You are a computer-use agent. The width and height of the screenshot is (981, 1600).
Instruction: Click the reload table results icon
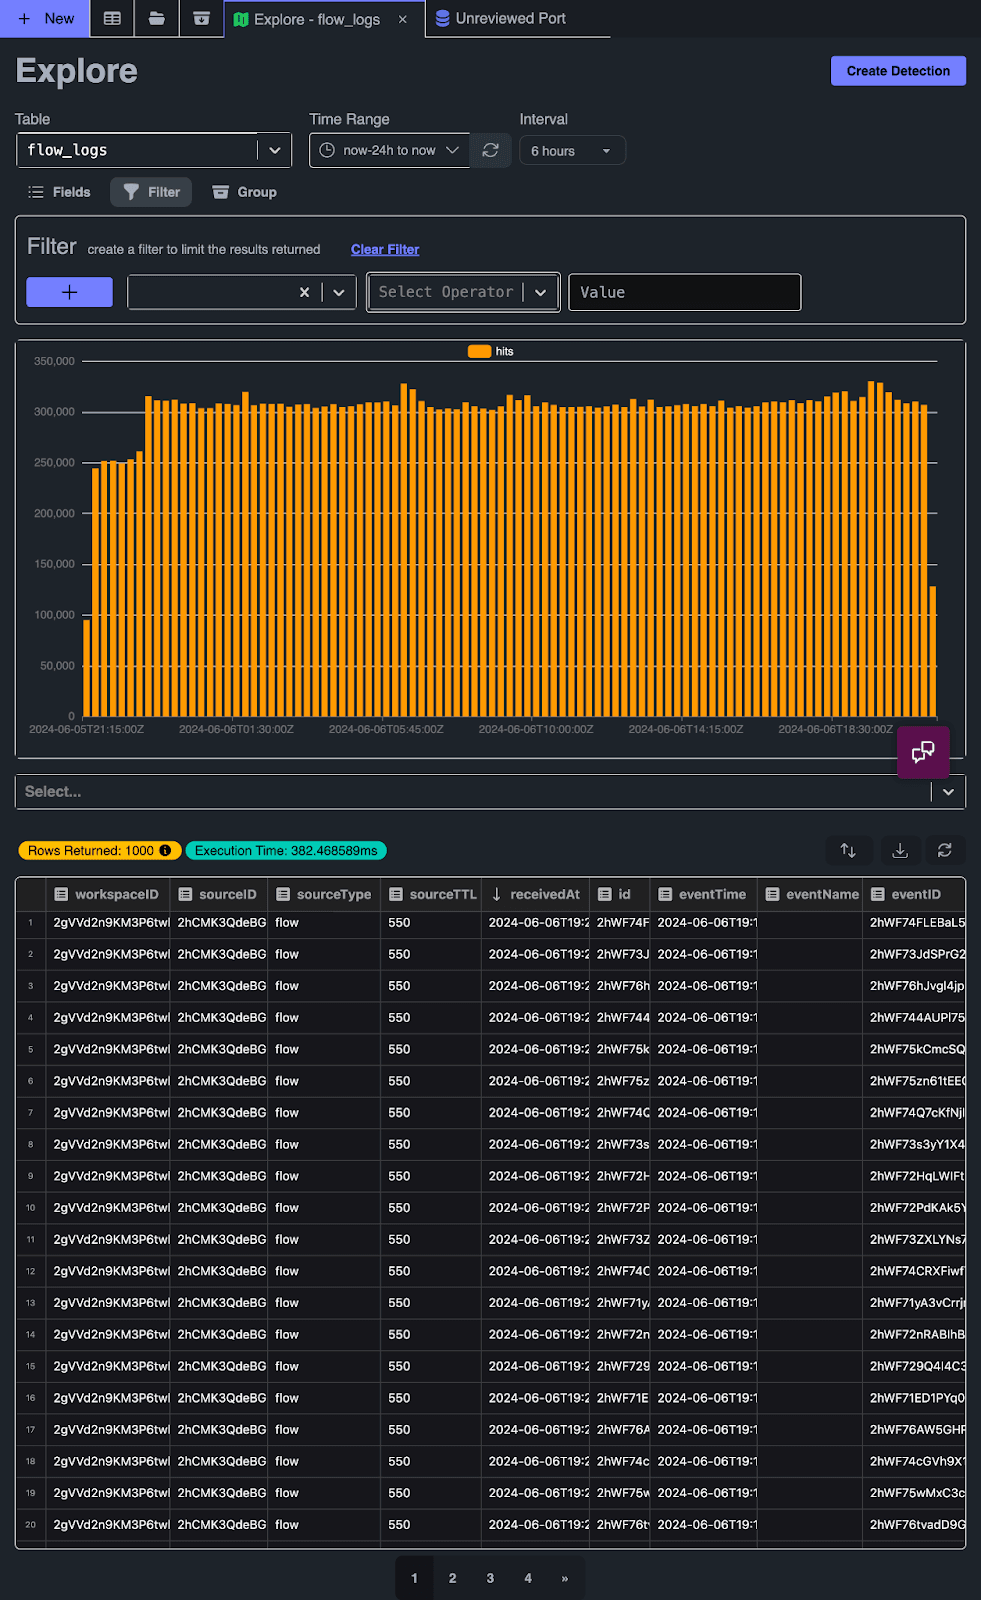tap(944, 850)
